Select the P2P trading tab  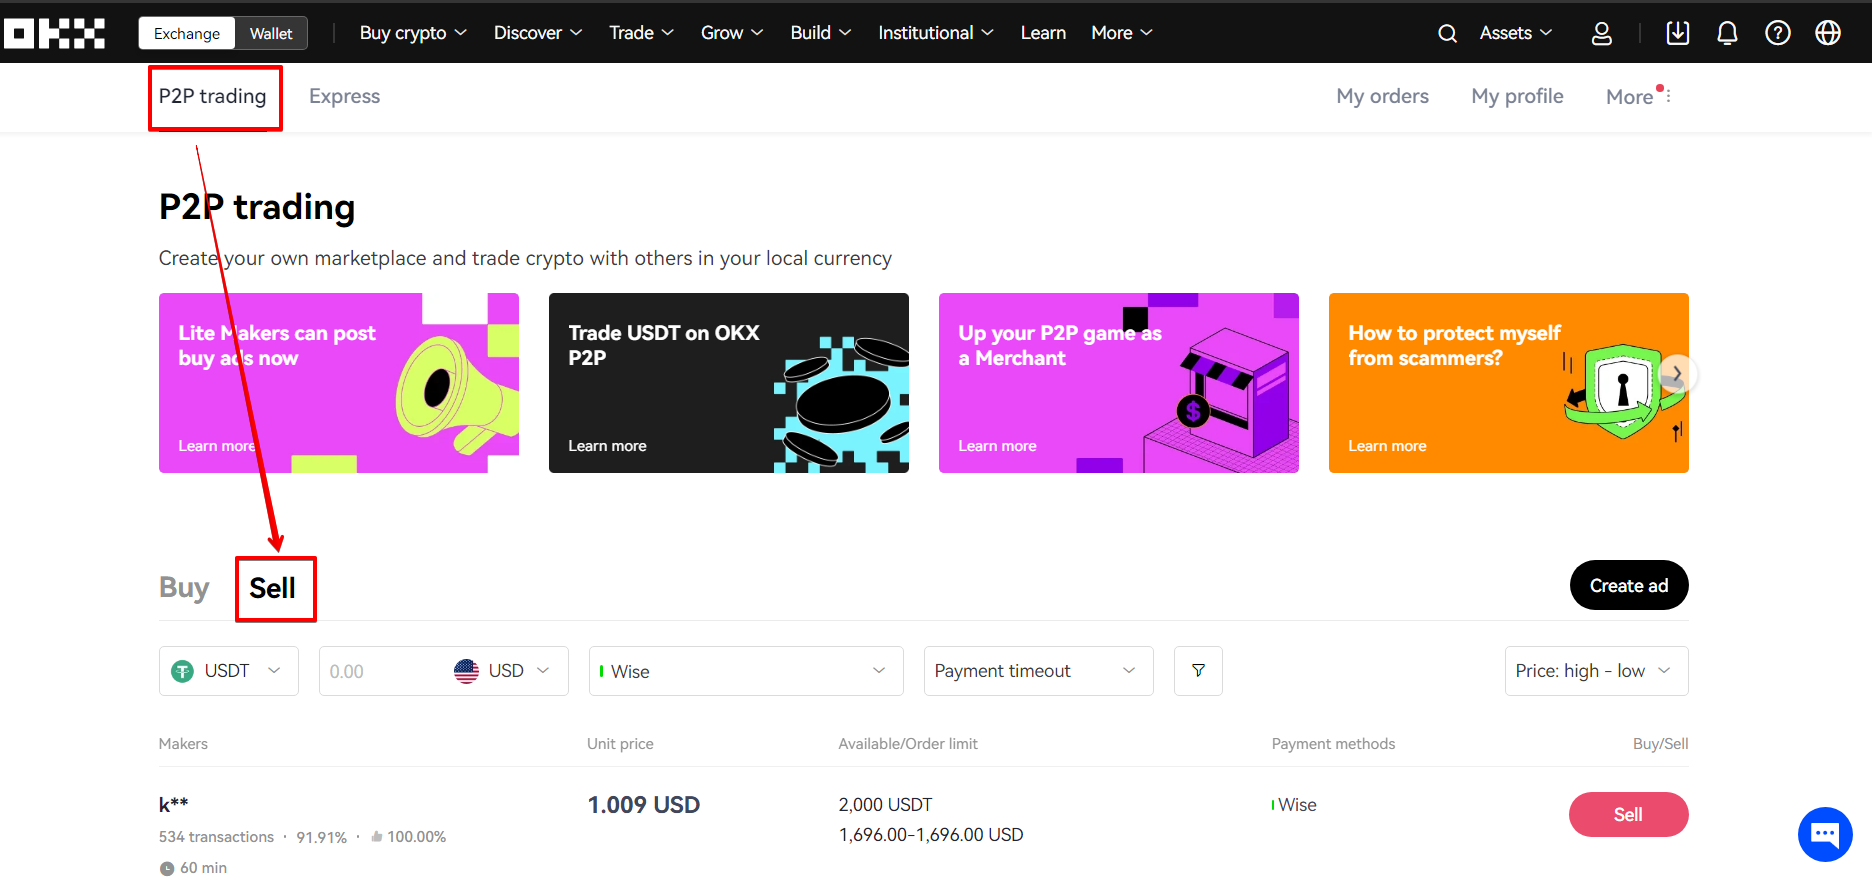(x=213, y=96)
